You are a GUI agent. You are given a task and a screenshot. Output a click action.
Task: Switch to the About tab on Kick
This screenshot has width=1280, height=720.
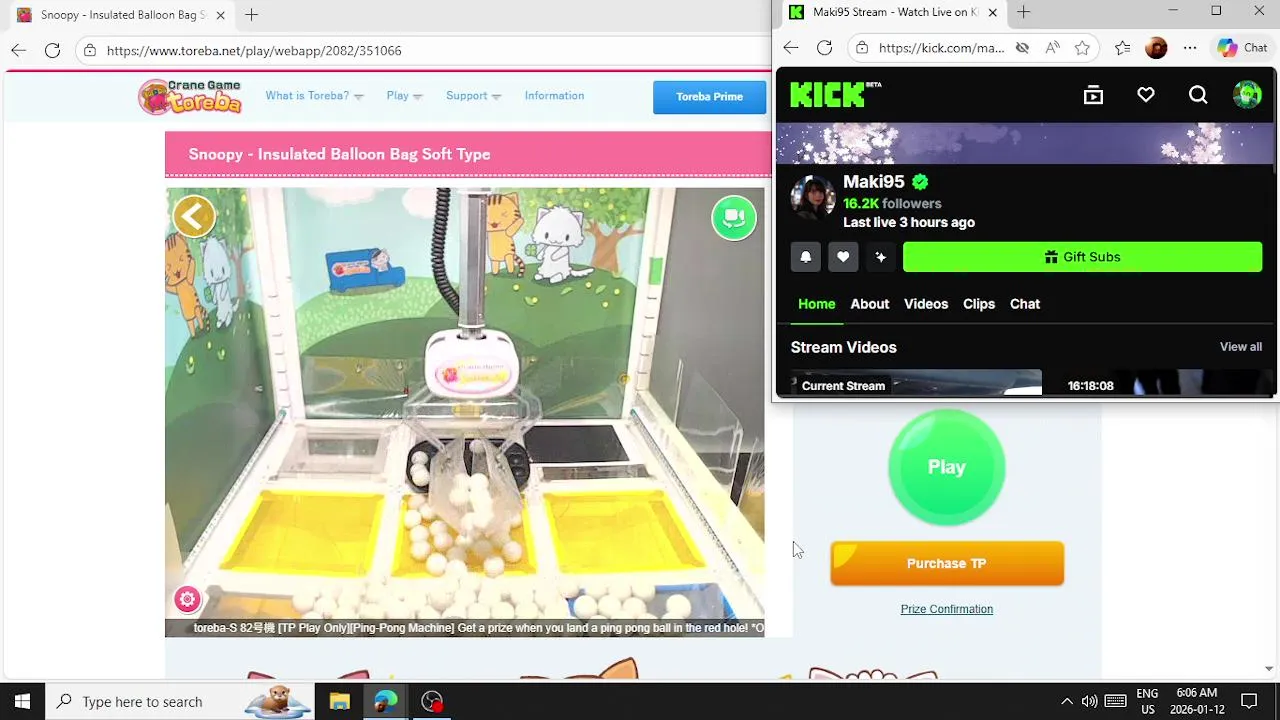tap(870, 304)
